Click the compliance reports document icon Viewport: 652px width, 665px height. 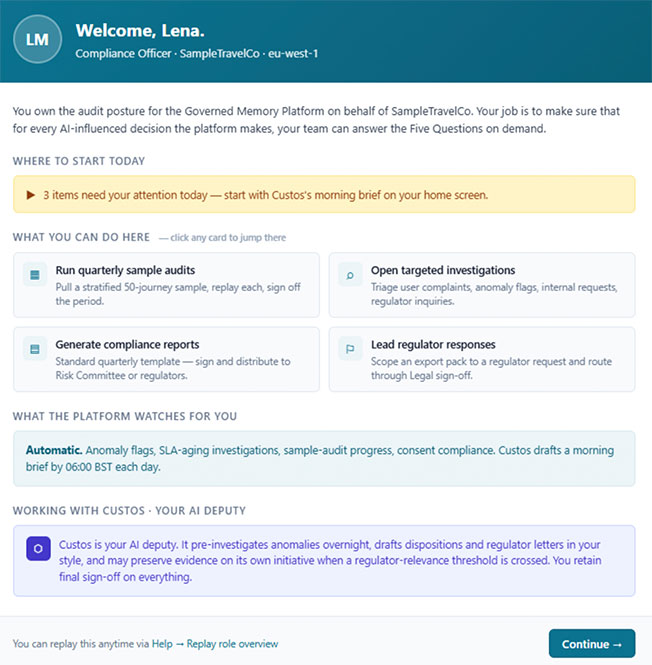pos(35,349)
